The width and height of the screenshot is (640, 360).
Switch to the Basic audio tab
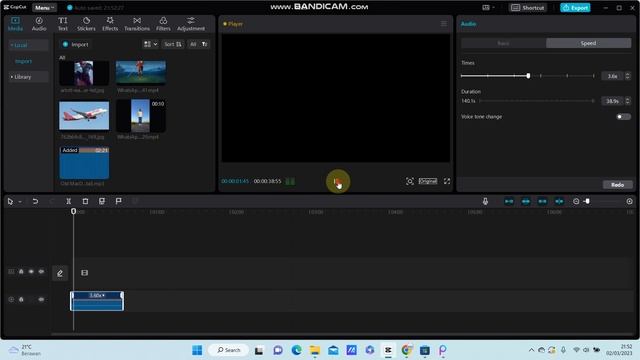click(x=503, y=43)
